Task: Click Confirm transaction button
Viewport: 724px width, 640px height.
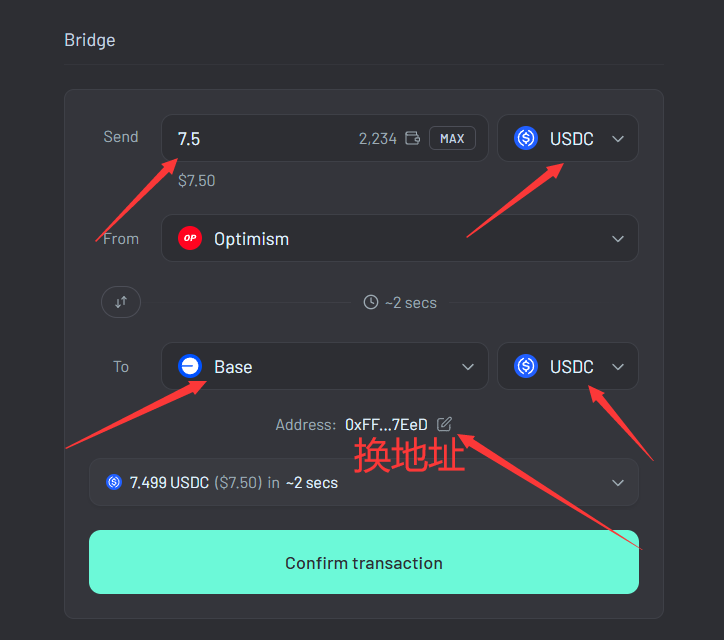Action: point(364,562)
